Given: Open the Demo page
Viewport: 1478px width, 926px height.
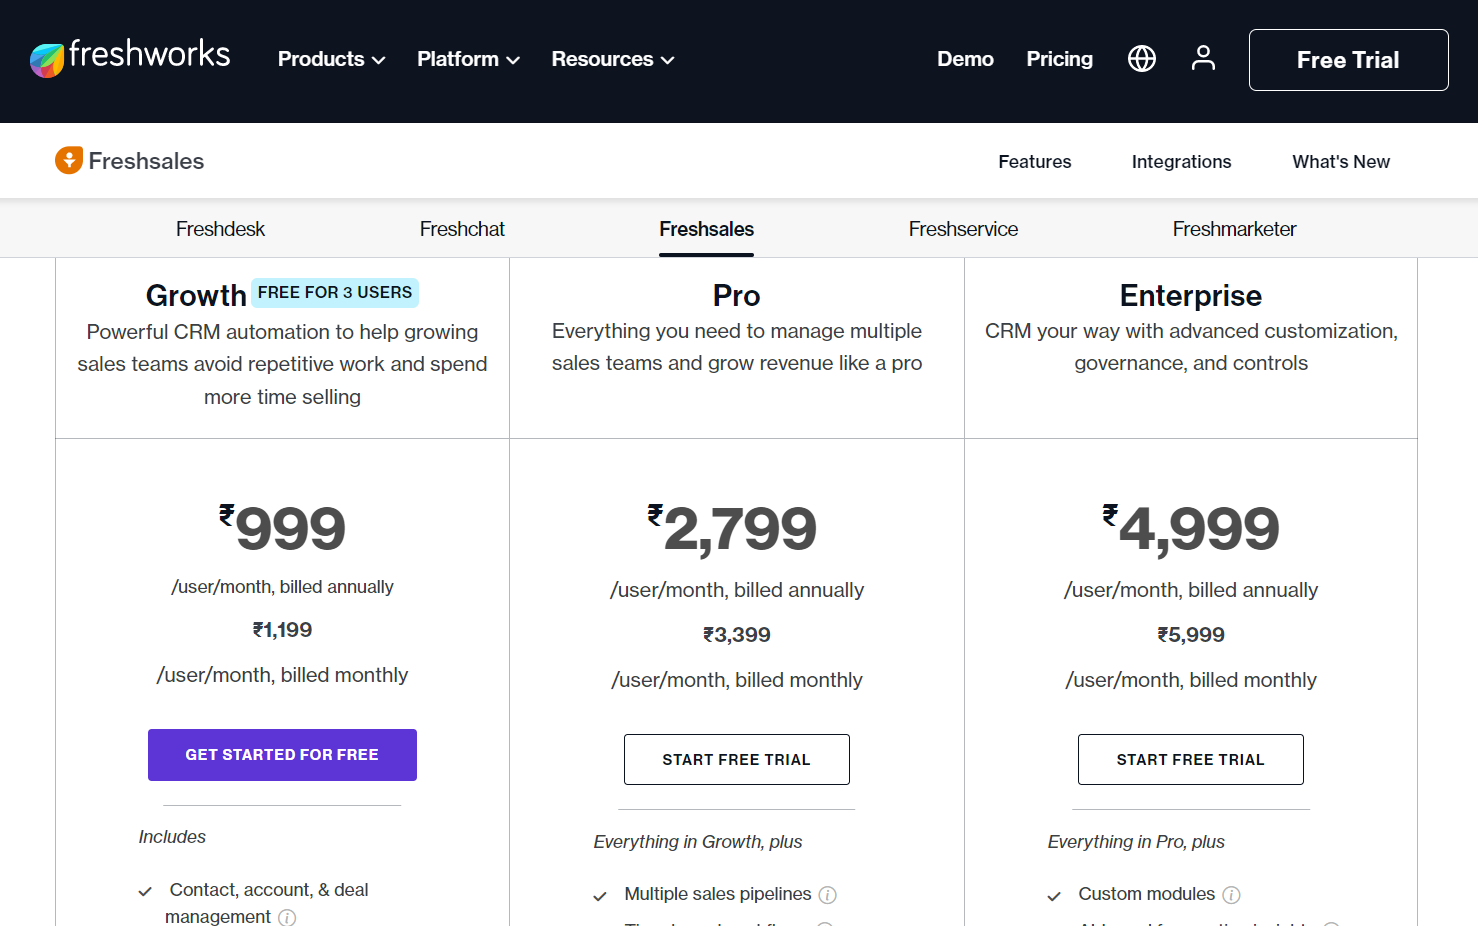Looking at the screenshot, I should [x=965, y=59].
